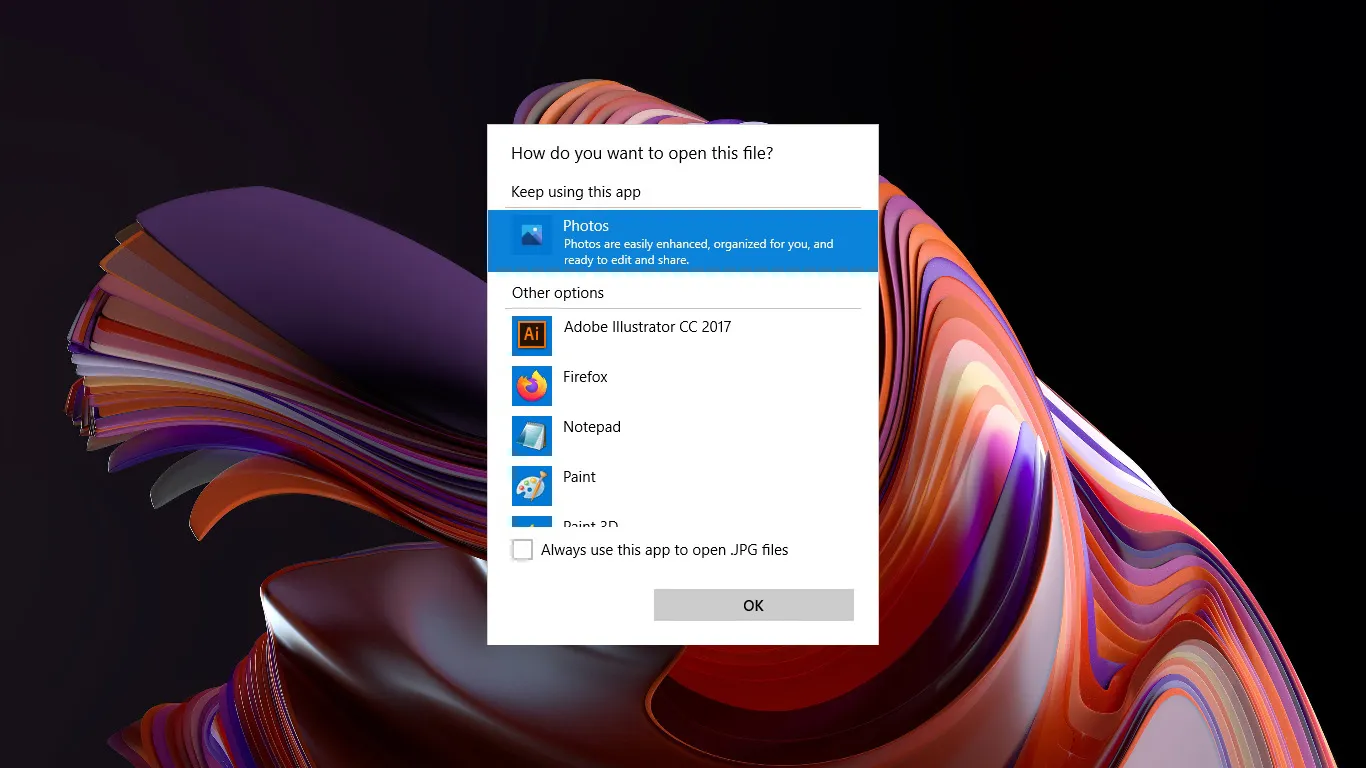This screenshot has height=768, width=1366.
Task: Click the 'Other options' section header
Action: 557,293
